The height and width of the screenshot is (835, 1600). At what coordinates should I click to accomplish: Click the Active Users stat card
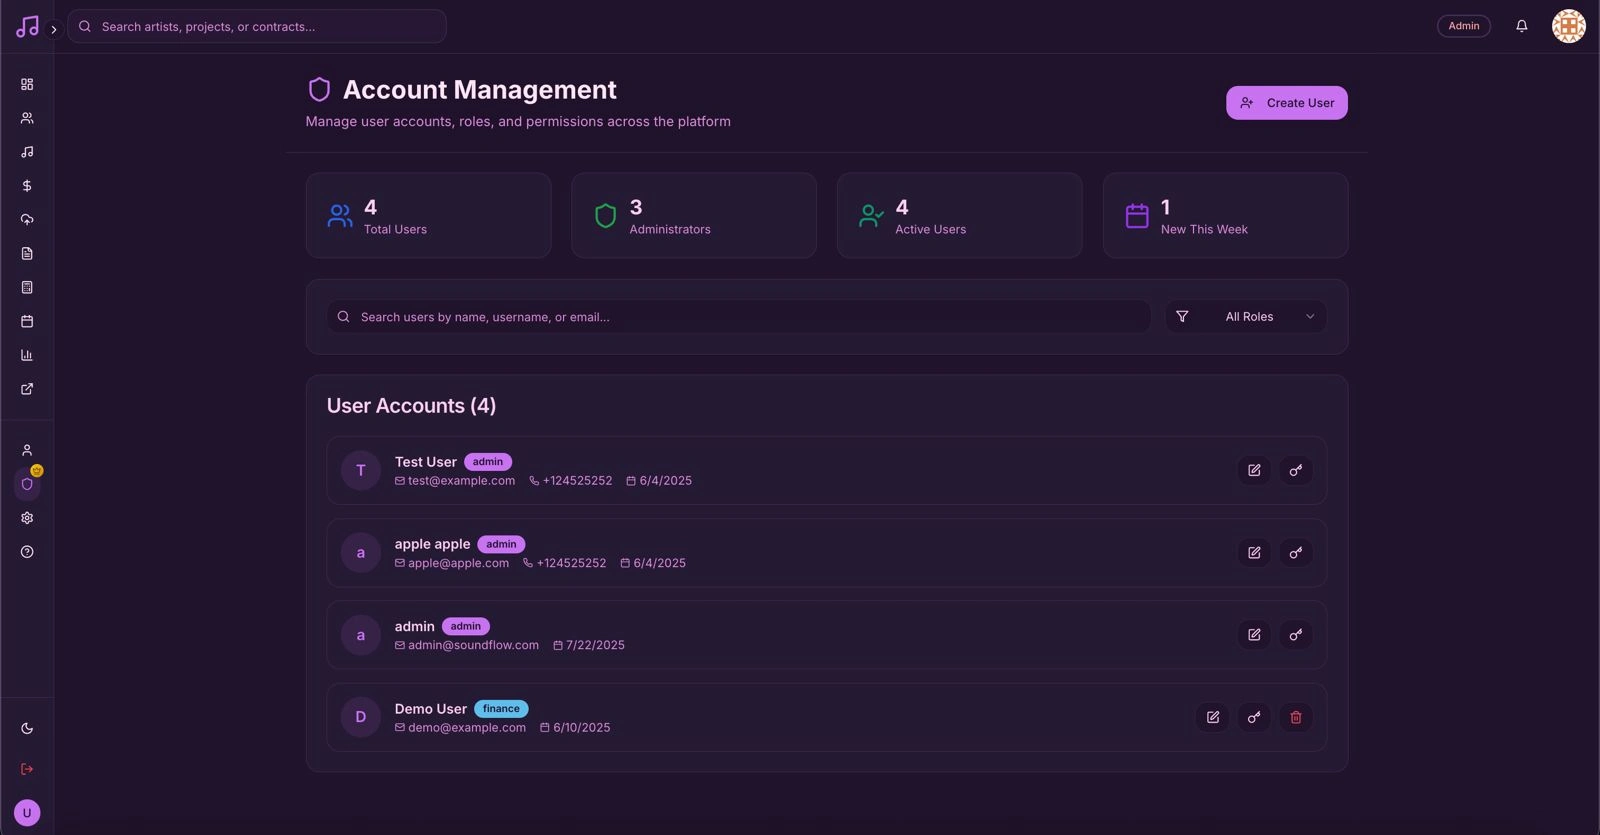click(959, 216)
